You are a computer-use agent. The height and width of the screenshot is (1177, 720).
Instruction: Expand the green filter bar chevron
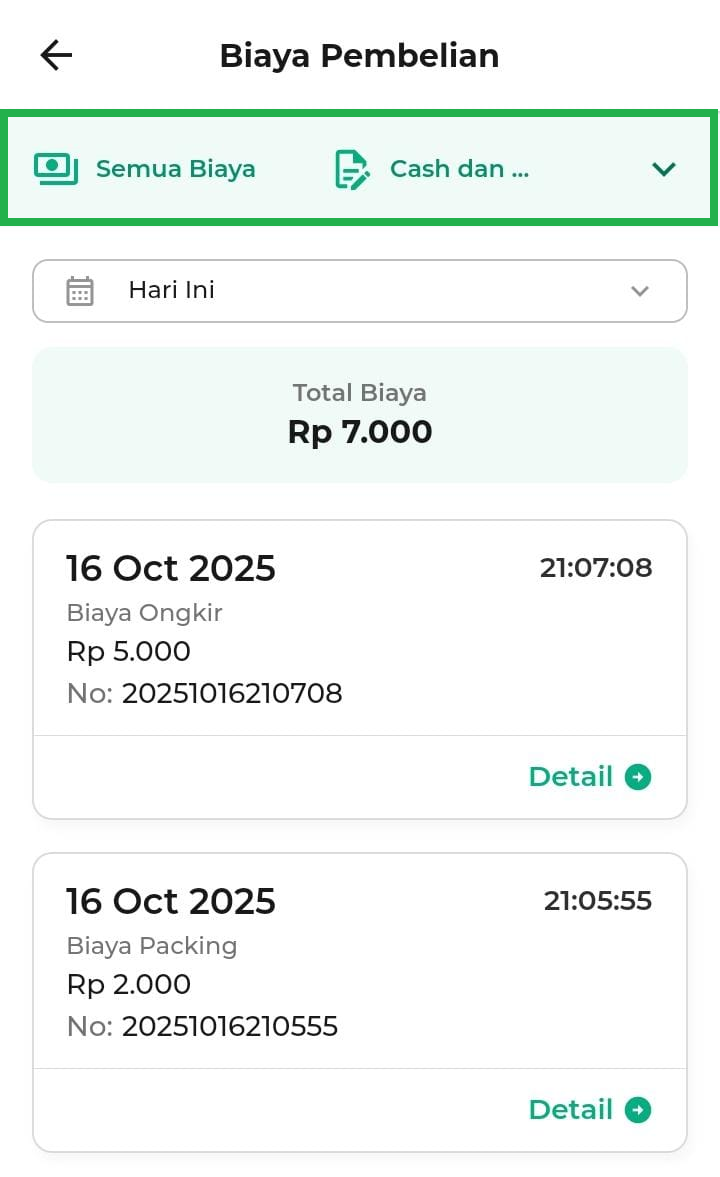tap(664, 169)
